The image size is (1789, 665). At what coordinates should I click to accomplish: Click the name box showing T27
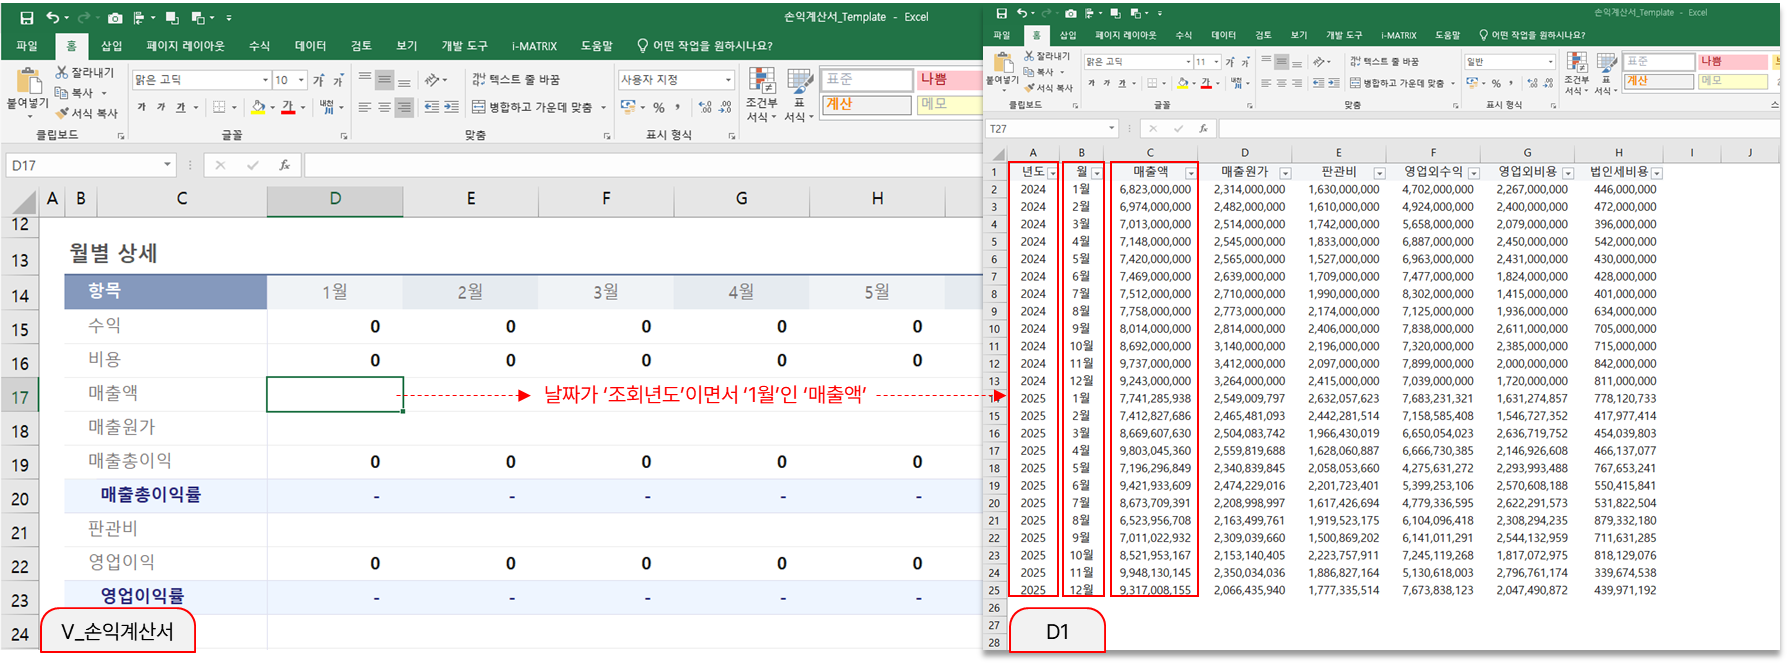tap(1045, 129)
